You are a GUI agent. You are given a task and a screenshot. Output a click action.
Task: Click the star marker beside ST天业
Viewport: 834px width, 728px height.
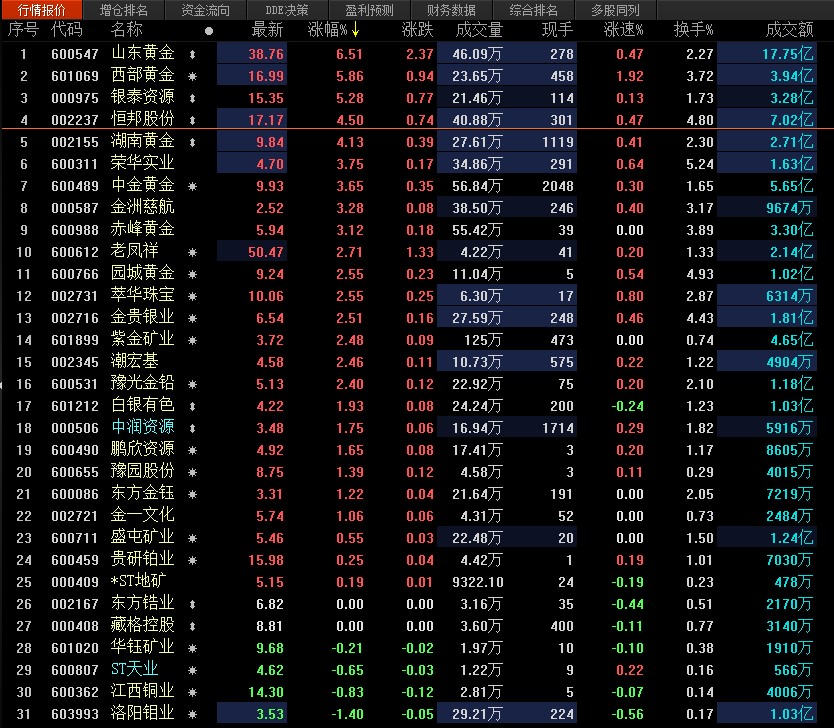[x=193, y=671]
